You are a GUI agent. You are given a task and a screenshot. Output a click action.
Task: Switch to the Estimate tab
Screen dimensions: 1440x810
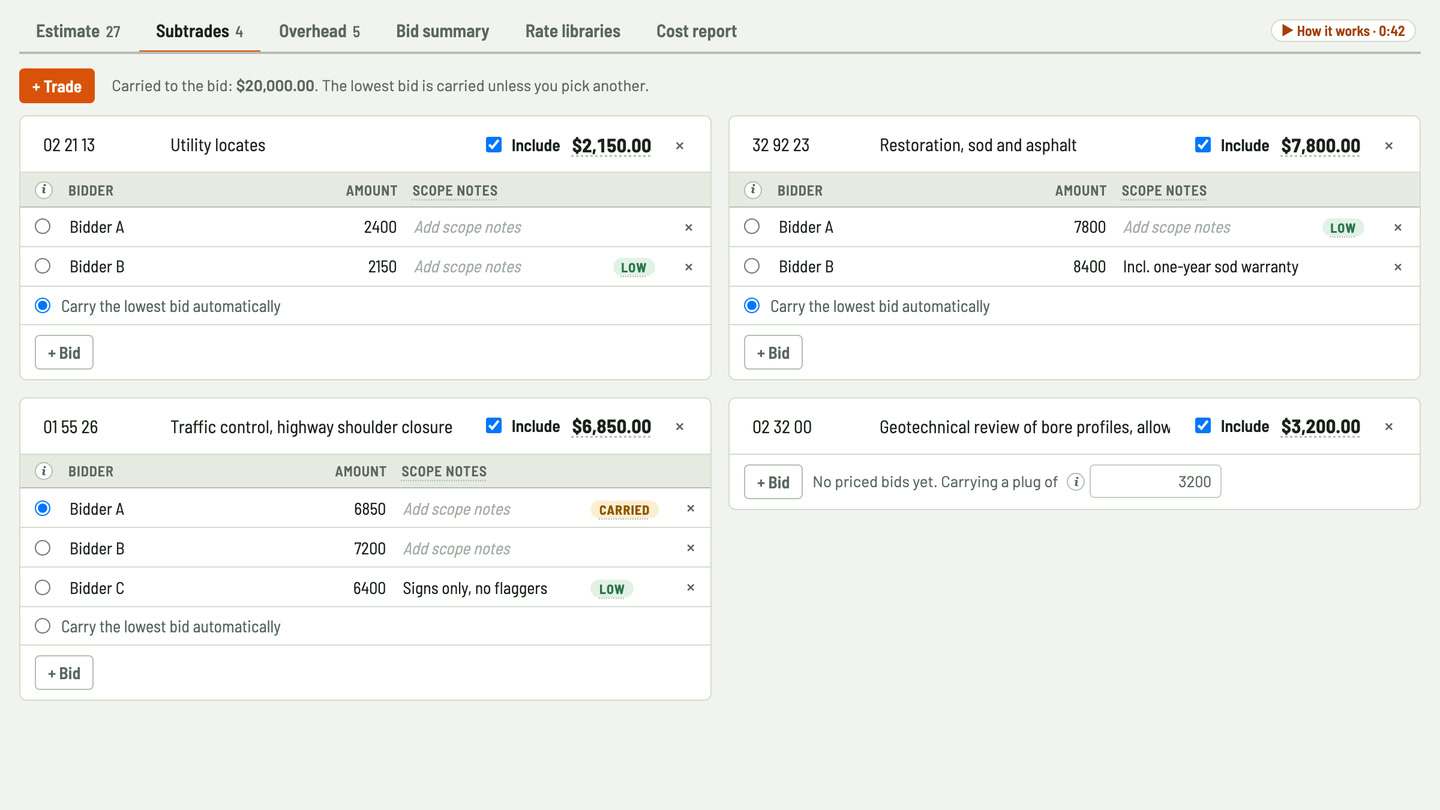[x=78, y=31]
